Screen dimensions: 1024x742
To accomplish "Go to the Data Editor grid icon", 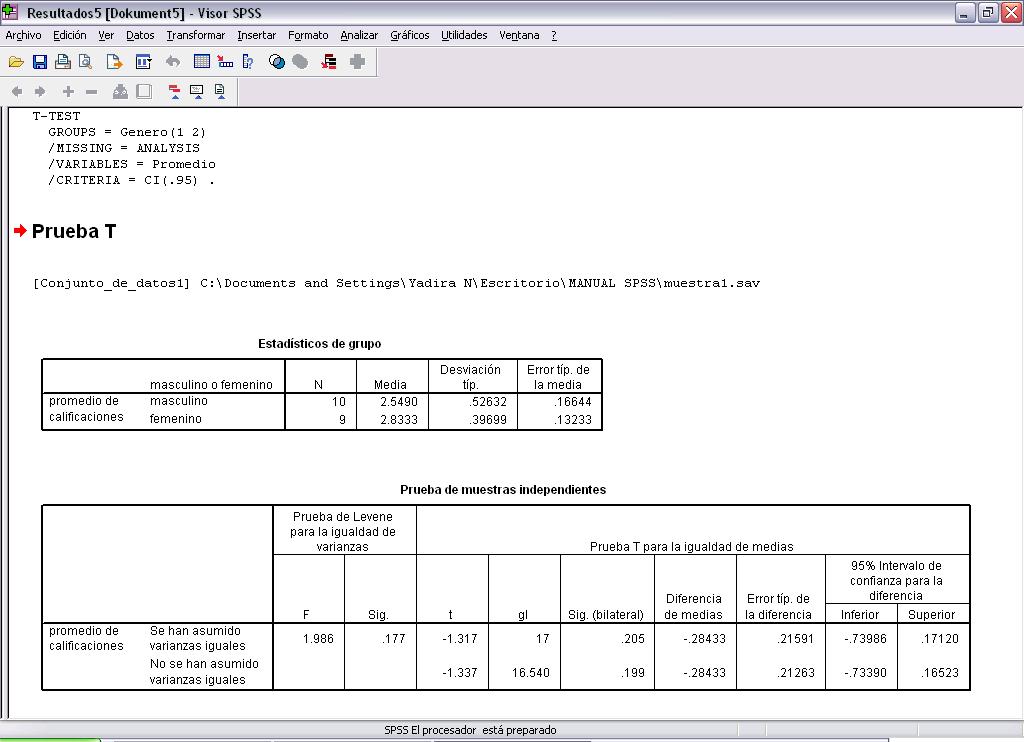I will point(202,62).
